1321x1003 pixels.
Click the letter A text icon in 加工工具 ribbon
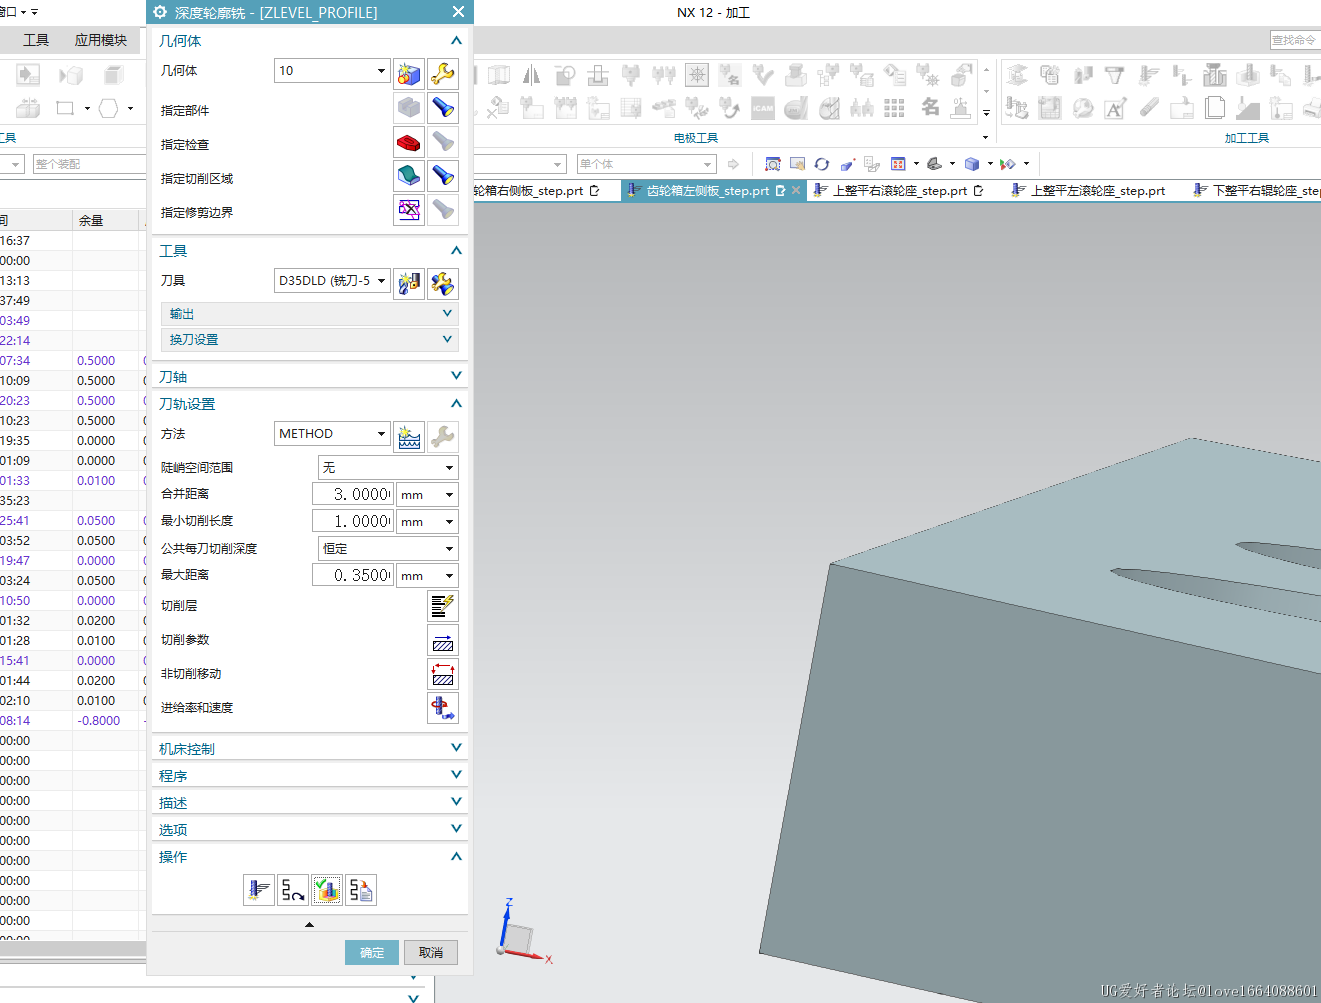pyautogui.click(x=1115, y=108)
